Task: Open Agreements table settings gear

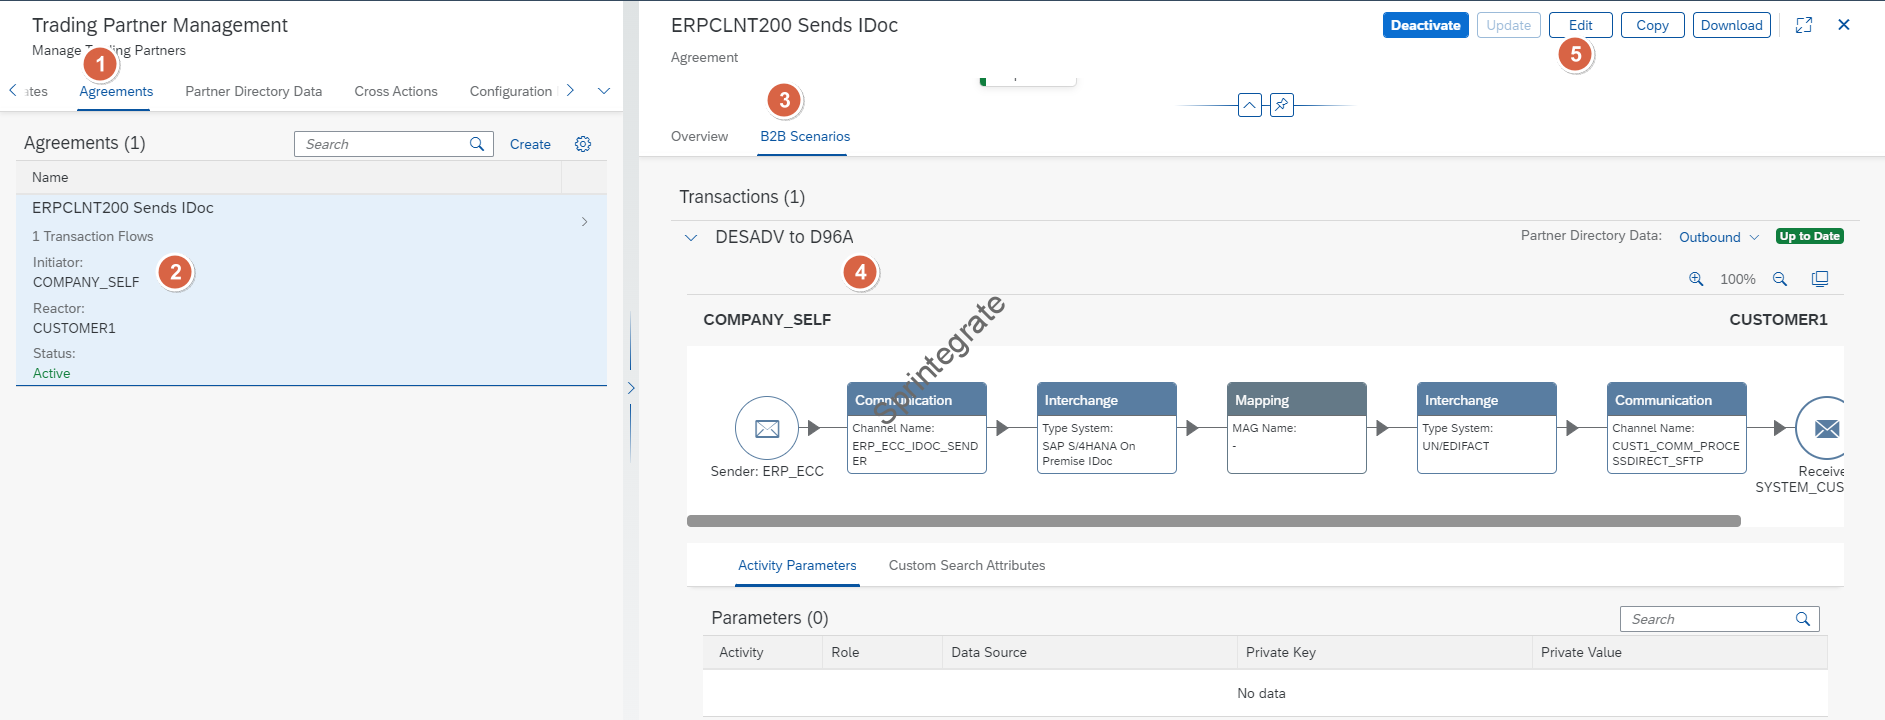Action: [x=583, y=144]
